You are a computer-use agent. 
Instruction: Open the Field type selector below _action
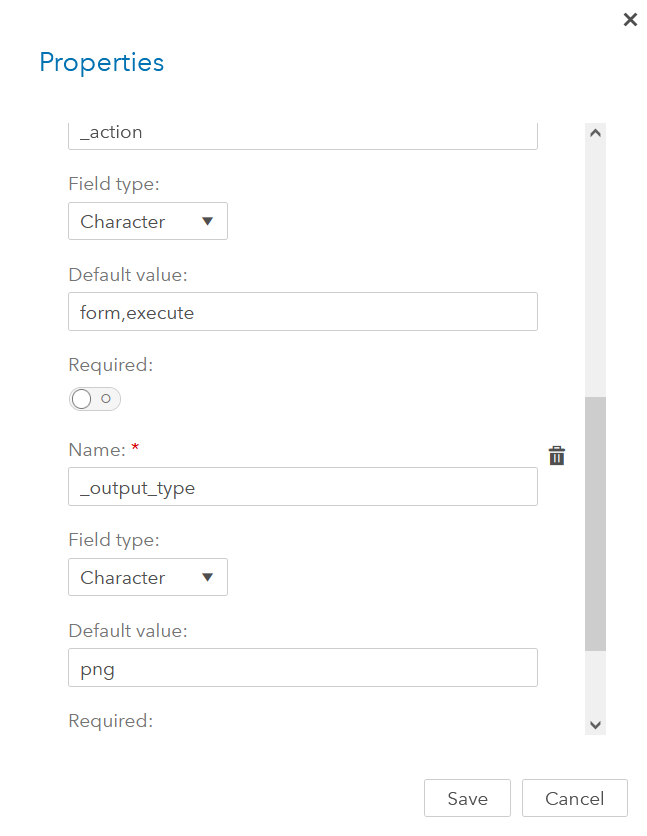[x=147, y=221]
